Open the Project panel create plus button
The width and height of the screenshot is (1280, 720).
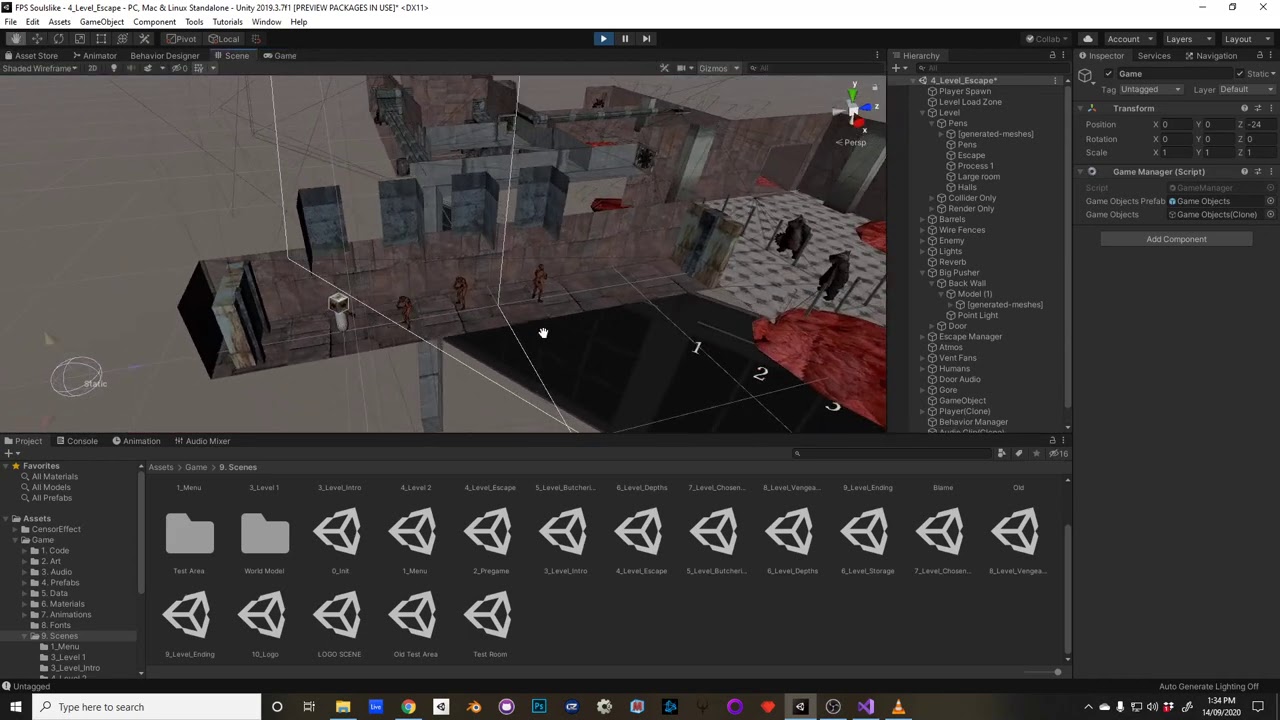click(x=10, y=453)
